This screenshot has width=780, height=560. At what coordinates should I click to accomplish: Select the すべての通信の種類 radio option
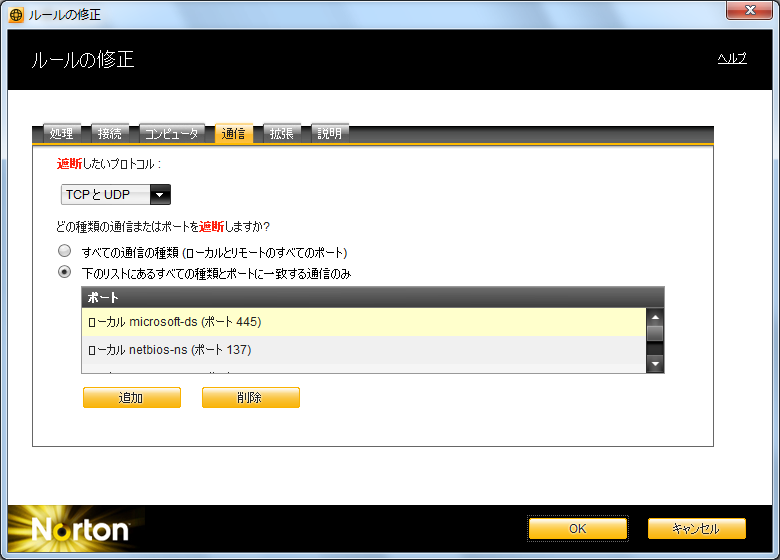click(65, 252)
